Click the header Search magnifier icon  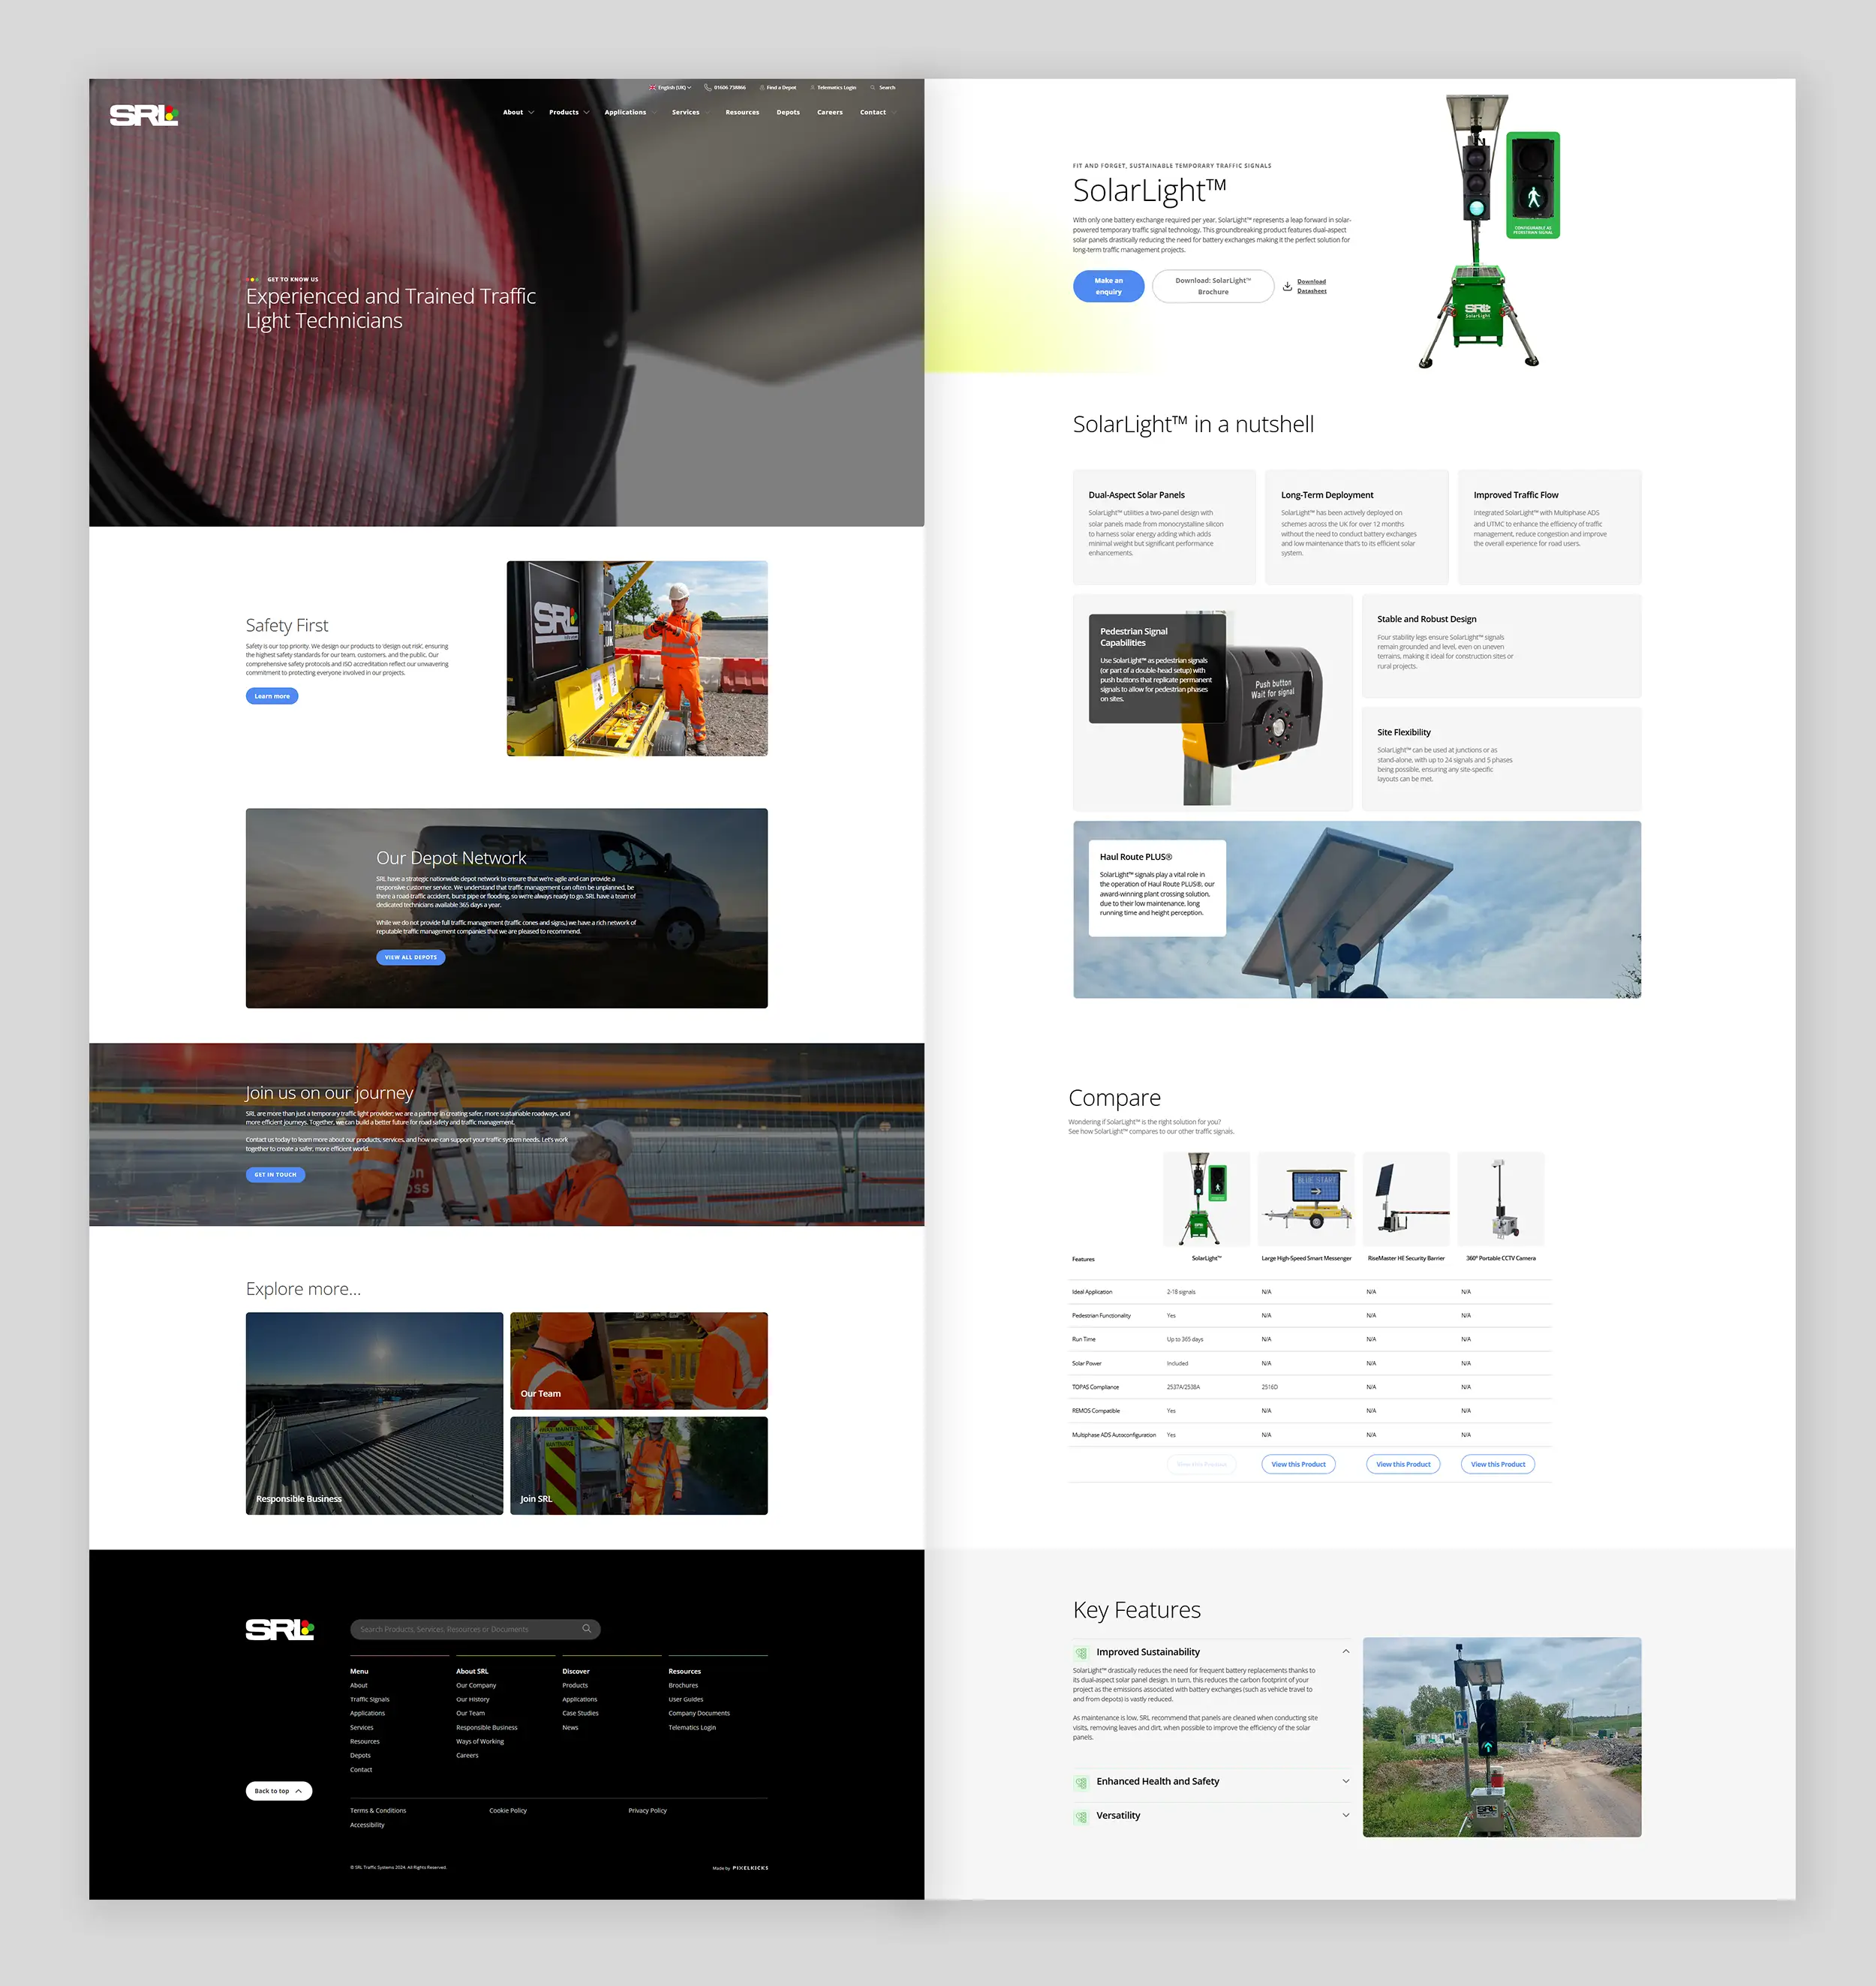pyautogui.click(x=873, y=88)
